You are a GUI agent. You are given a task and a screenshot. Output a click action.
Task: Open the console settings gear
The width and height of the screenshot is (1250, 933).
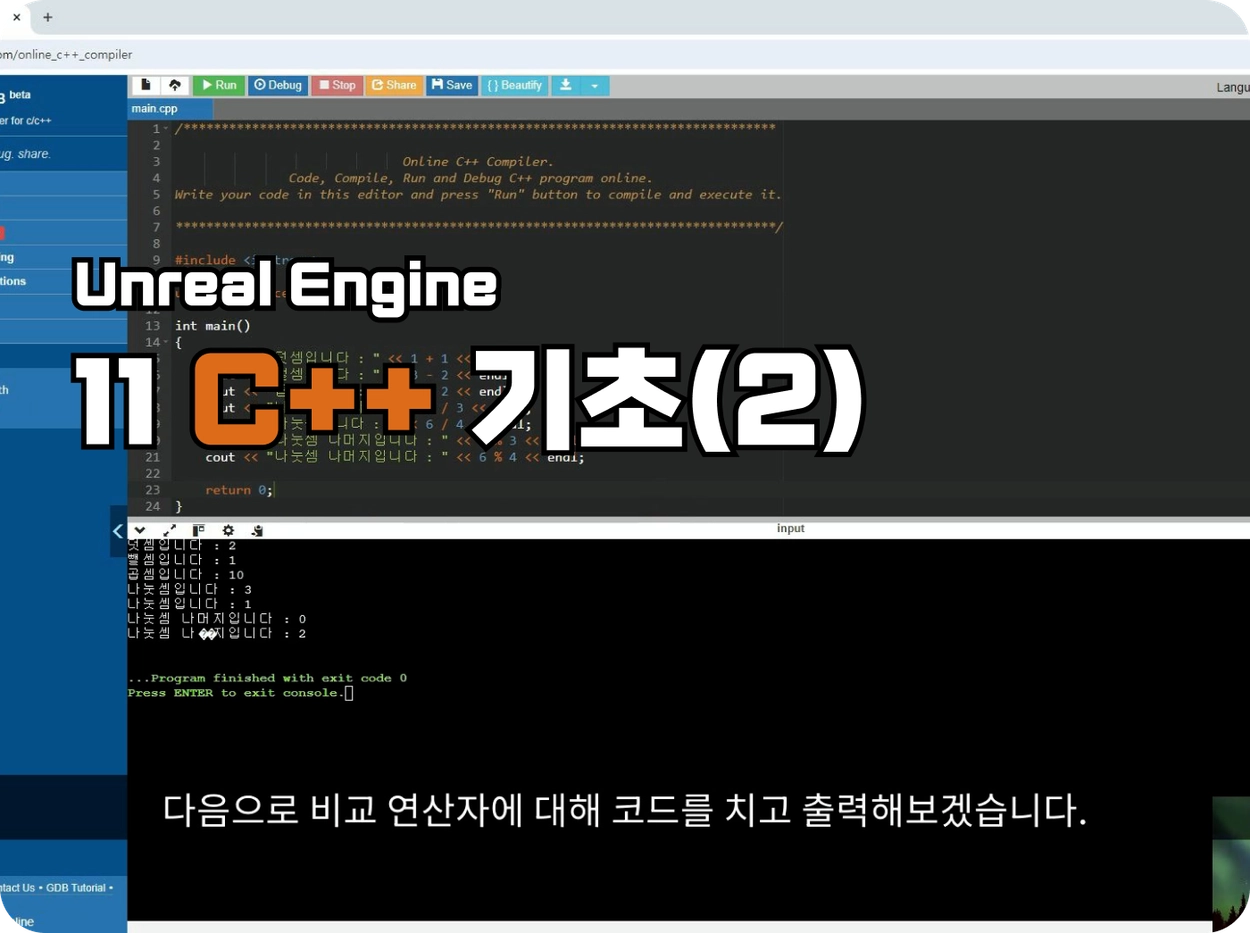point(228,530)
